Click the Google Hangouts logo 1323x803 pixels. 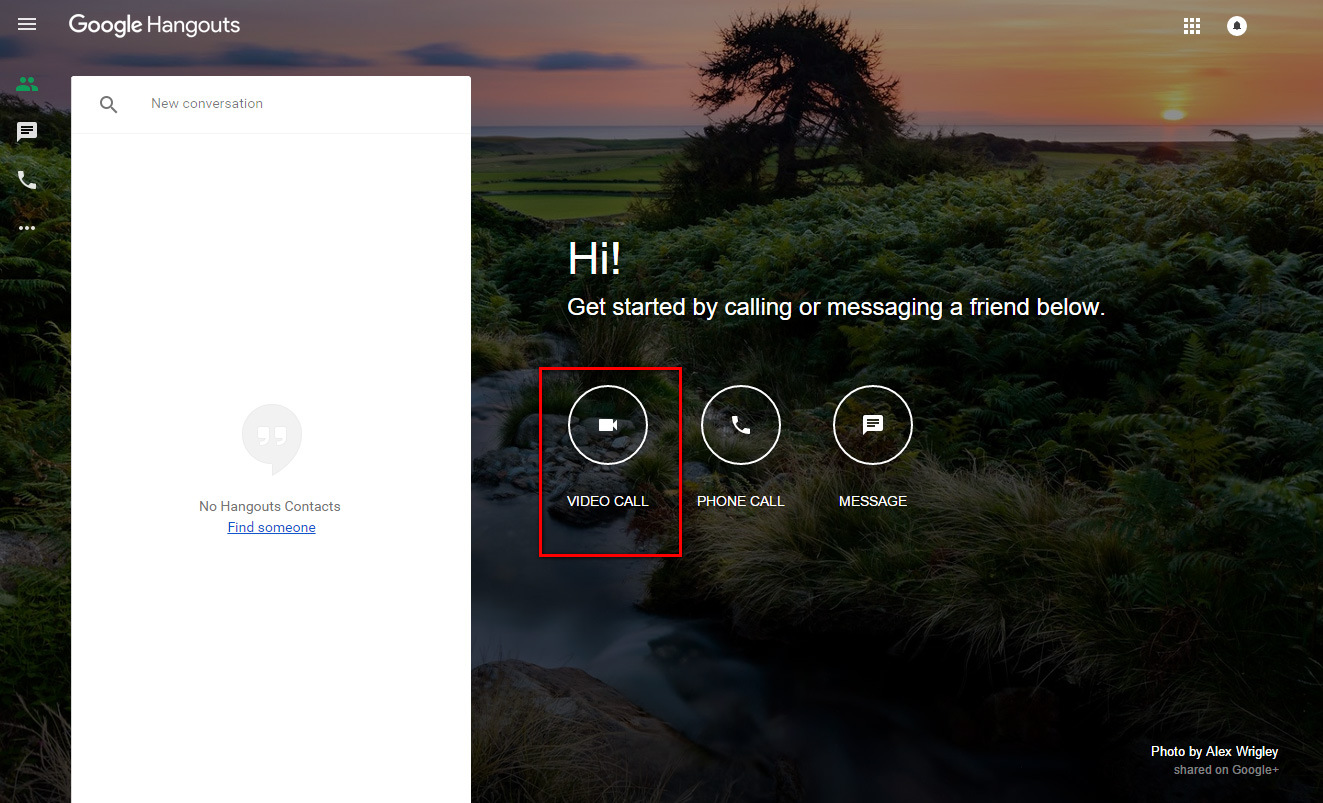tap(154, 24)
